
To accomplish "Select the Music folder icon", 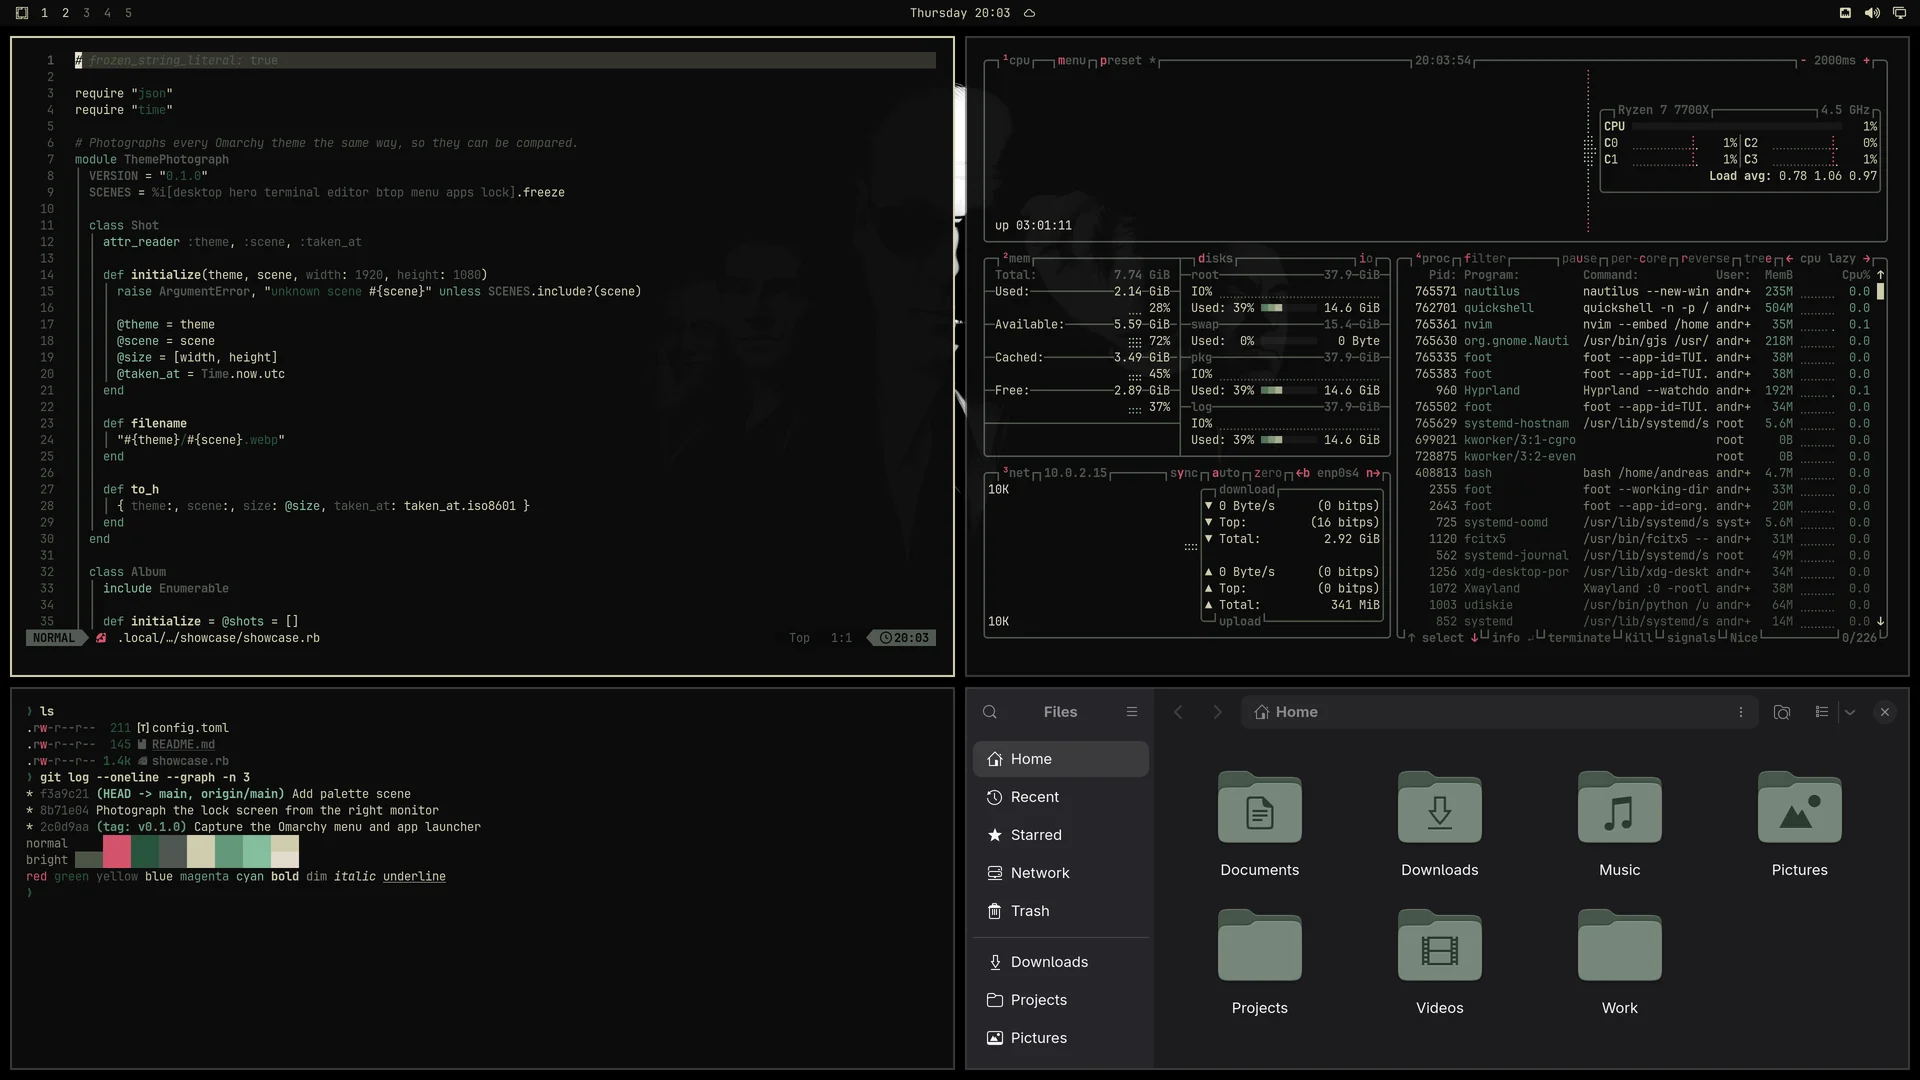I will (1620, 807).
